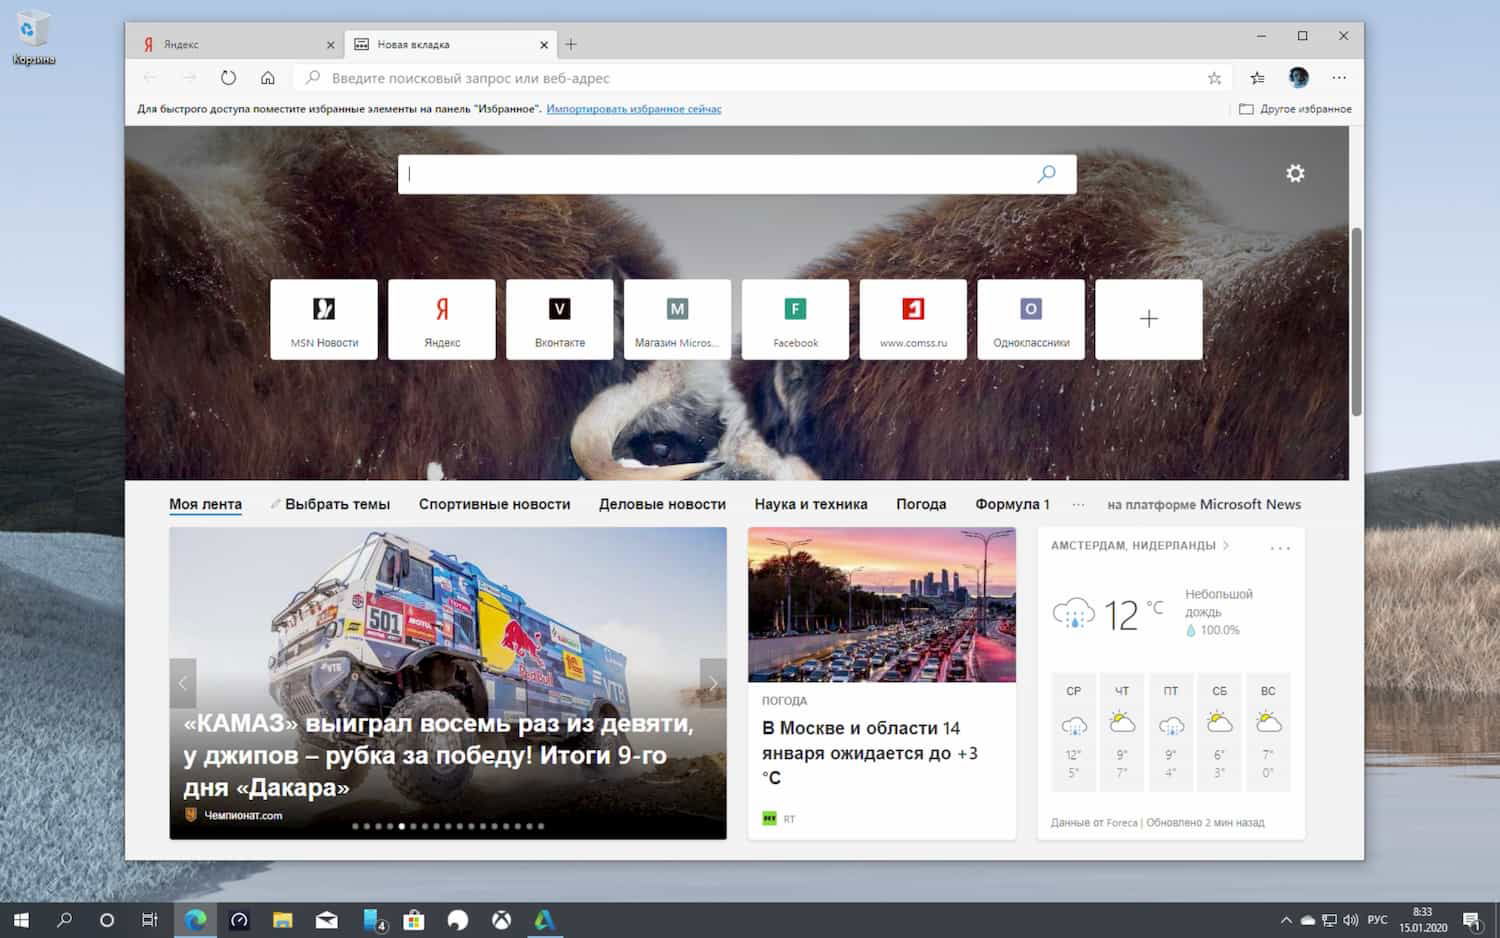This screenshot has height=938, width=1500.
Task: Open the Одноклассники shortcut tile
Action: 1031,319
